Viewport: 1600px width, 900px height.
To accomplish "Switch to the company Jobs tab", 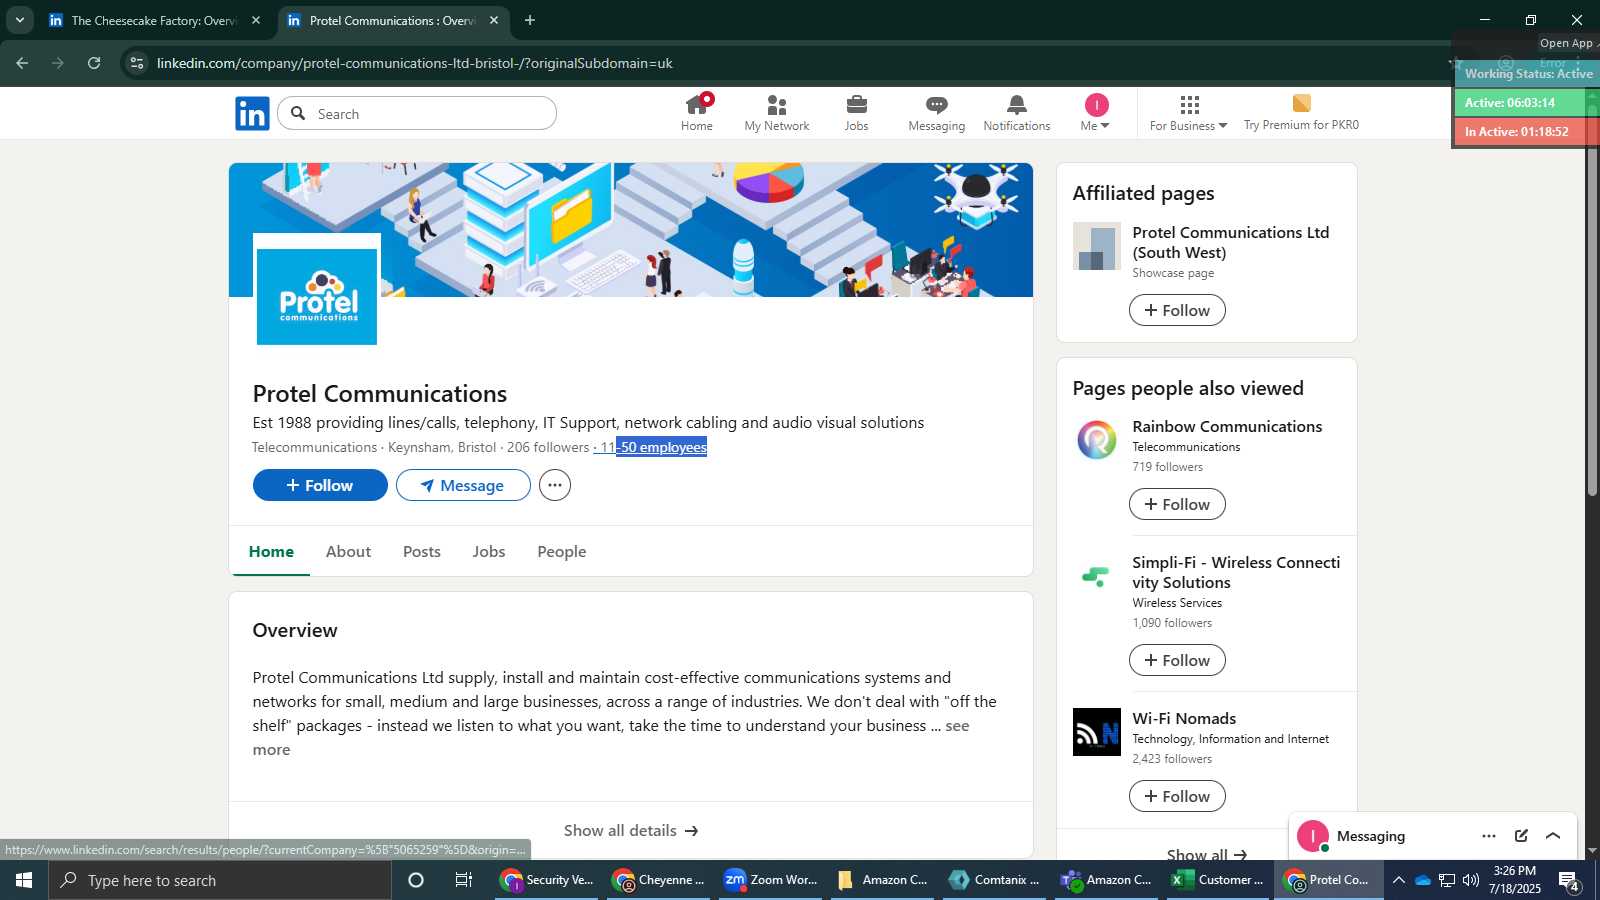I will tap(489, 551).
